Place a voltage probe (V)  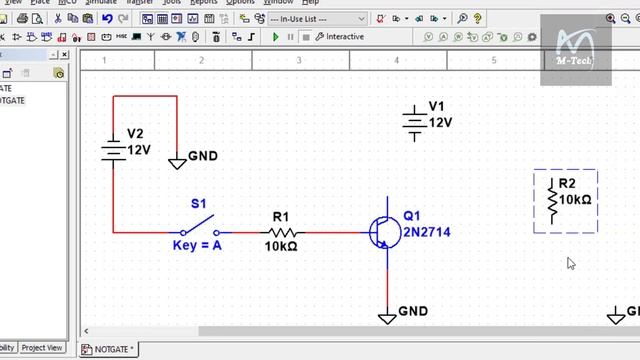click(x=428, y=37)
